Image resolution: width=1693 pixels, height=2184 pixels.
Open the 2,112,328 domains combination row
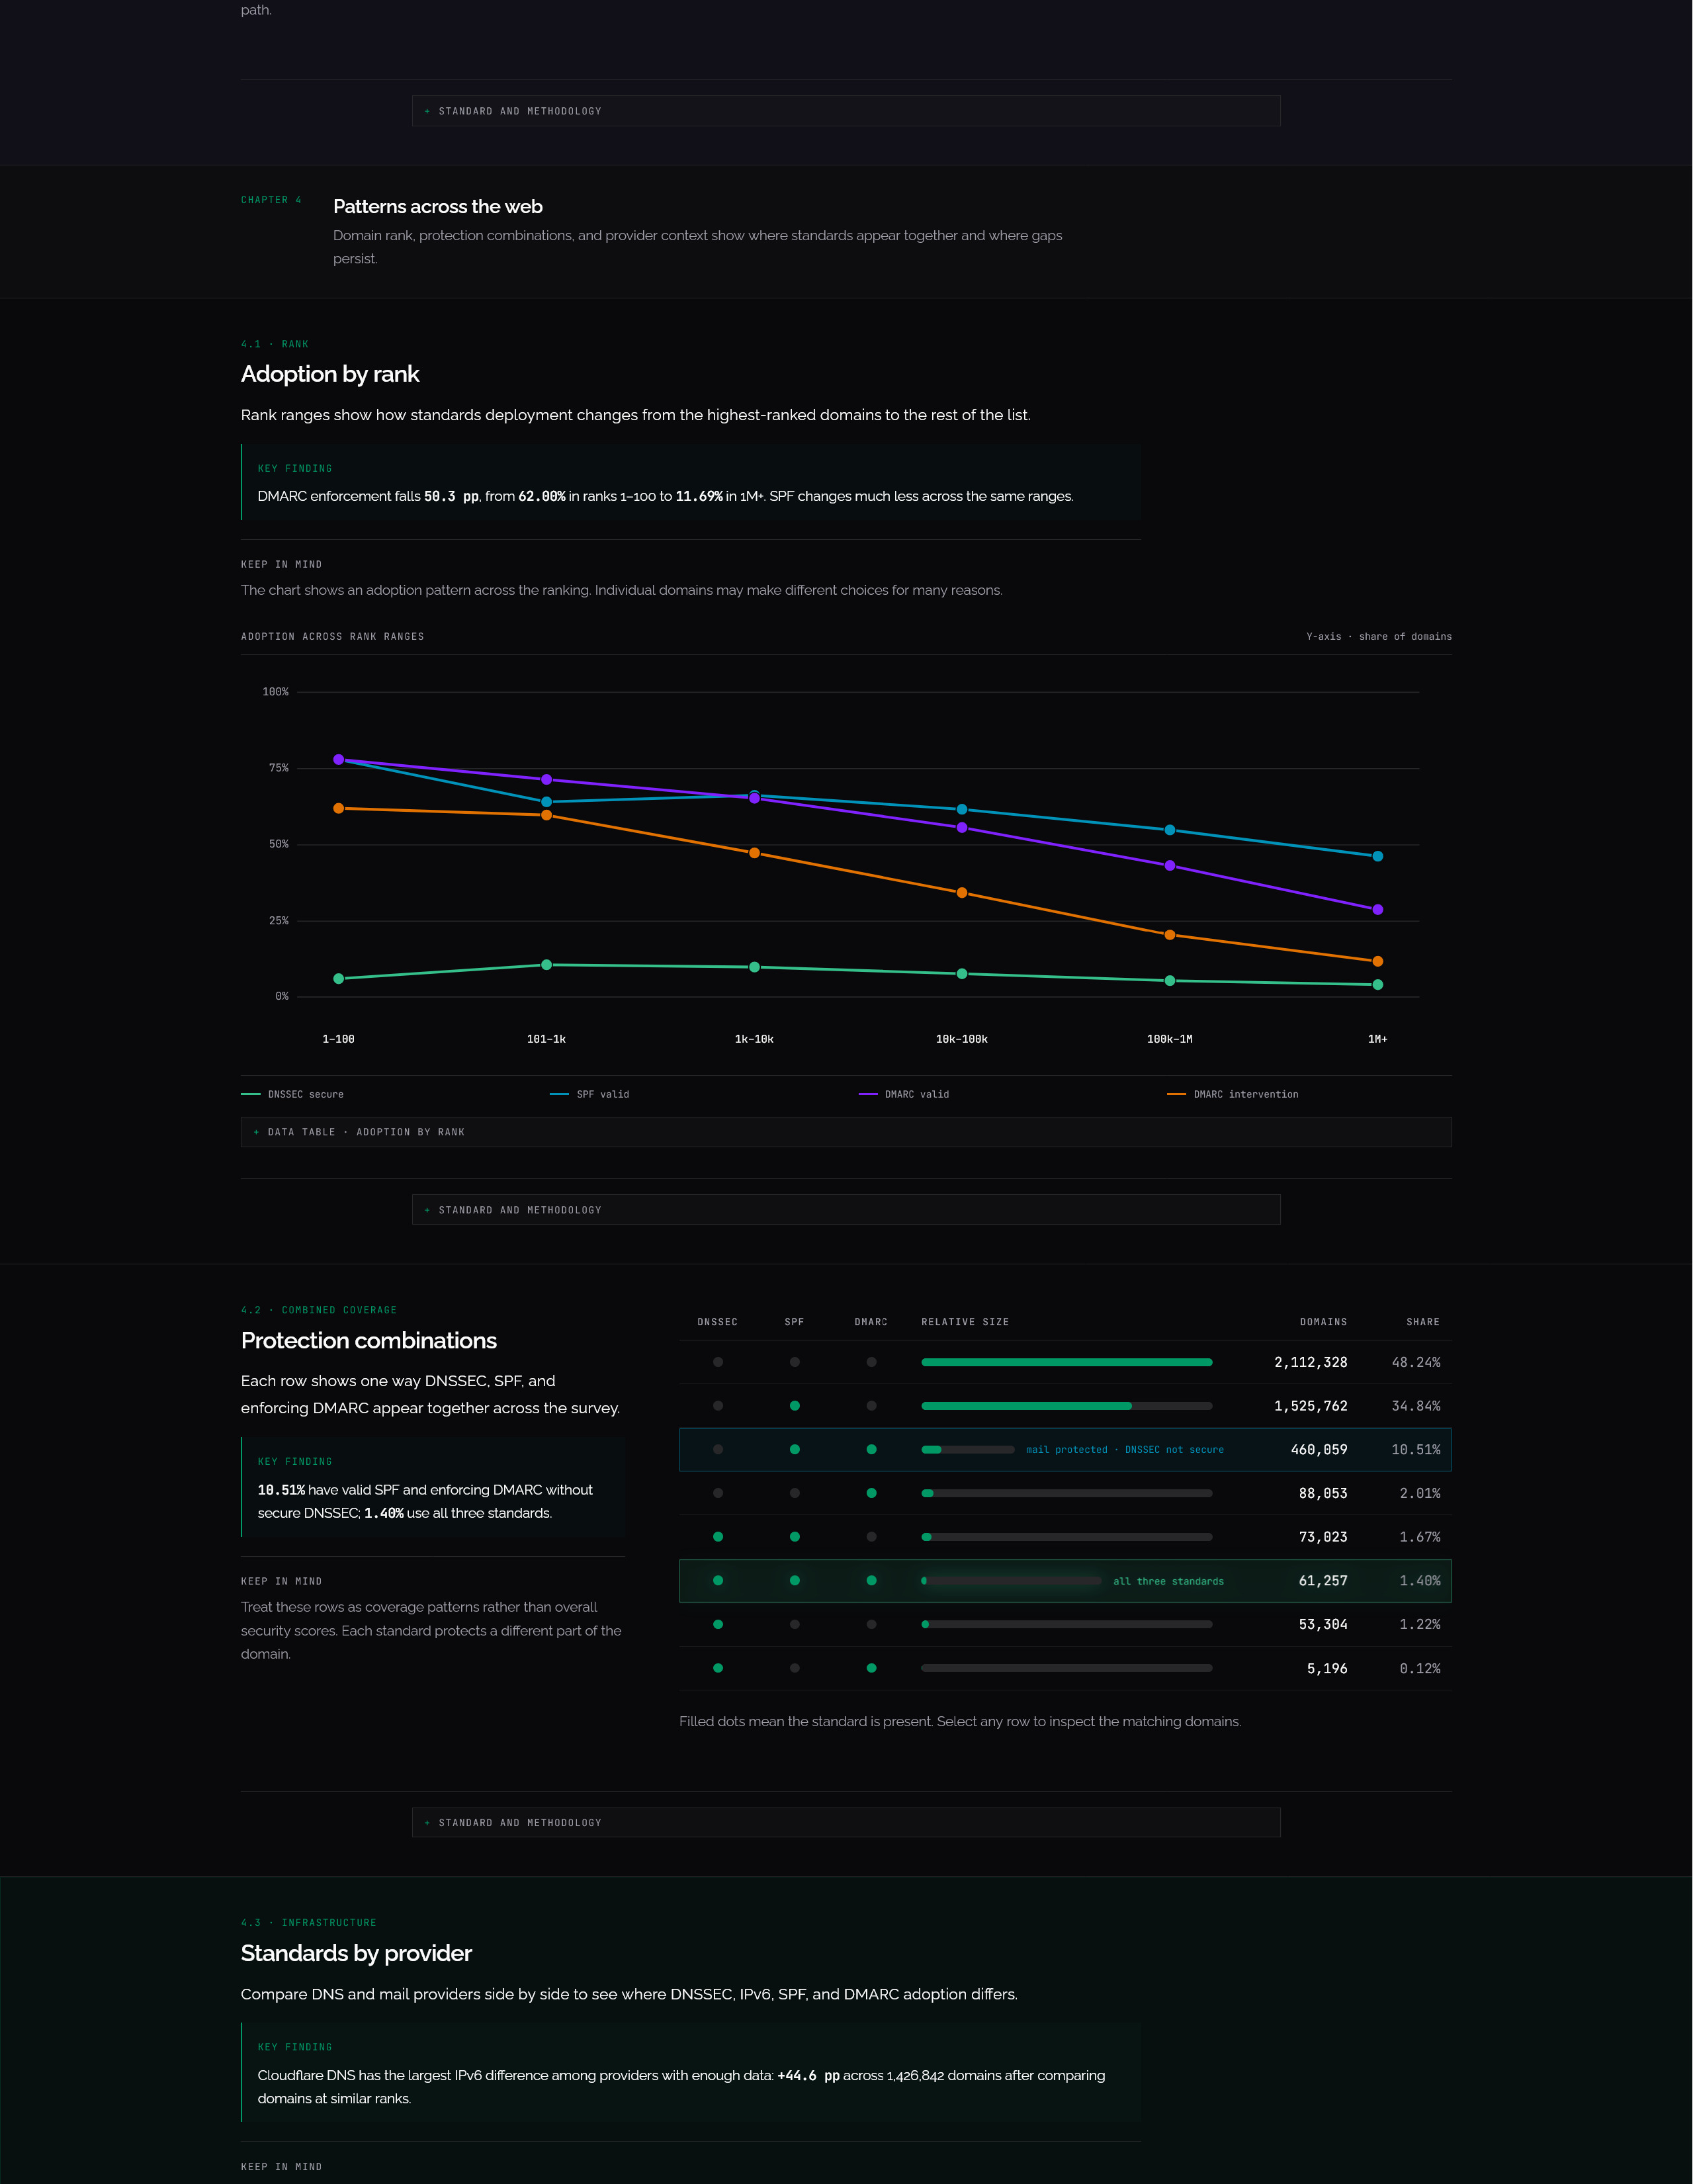pyautogui.click(x=1065, y=1362)
